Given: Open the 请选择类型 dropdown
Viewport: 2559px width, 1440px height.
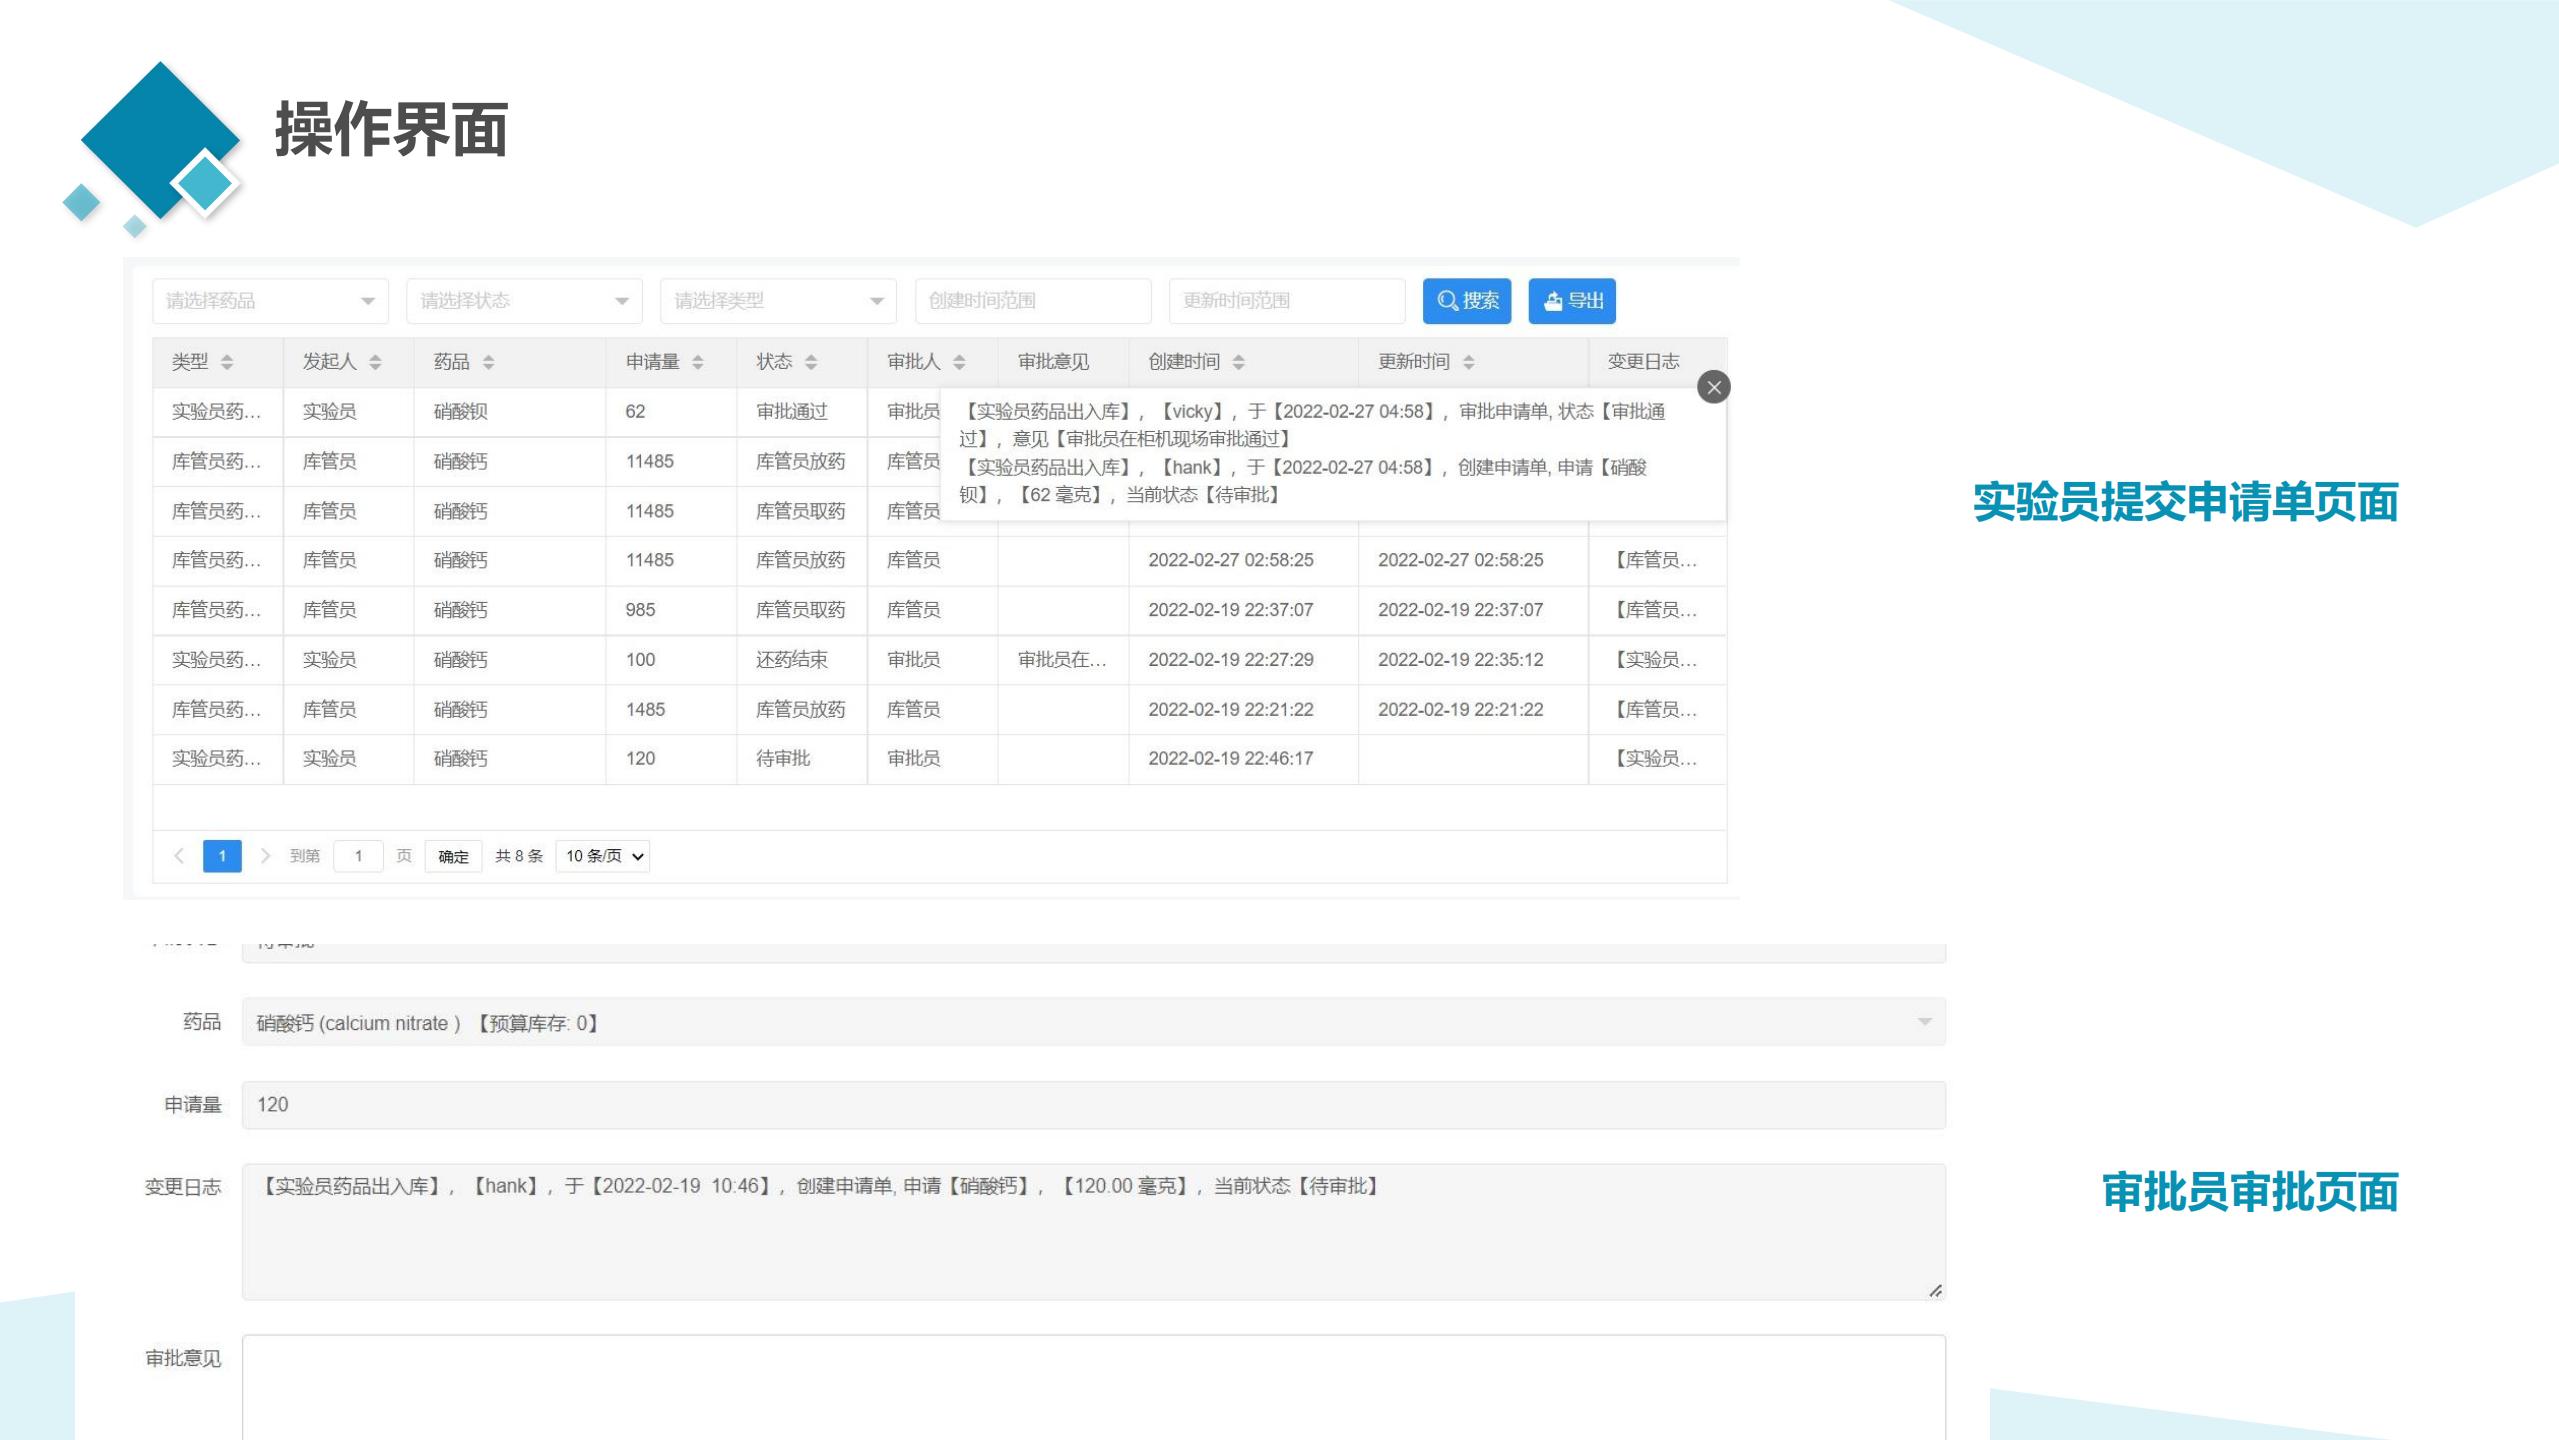Looking at the screenshot, I should point(778,301).
